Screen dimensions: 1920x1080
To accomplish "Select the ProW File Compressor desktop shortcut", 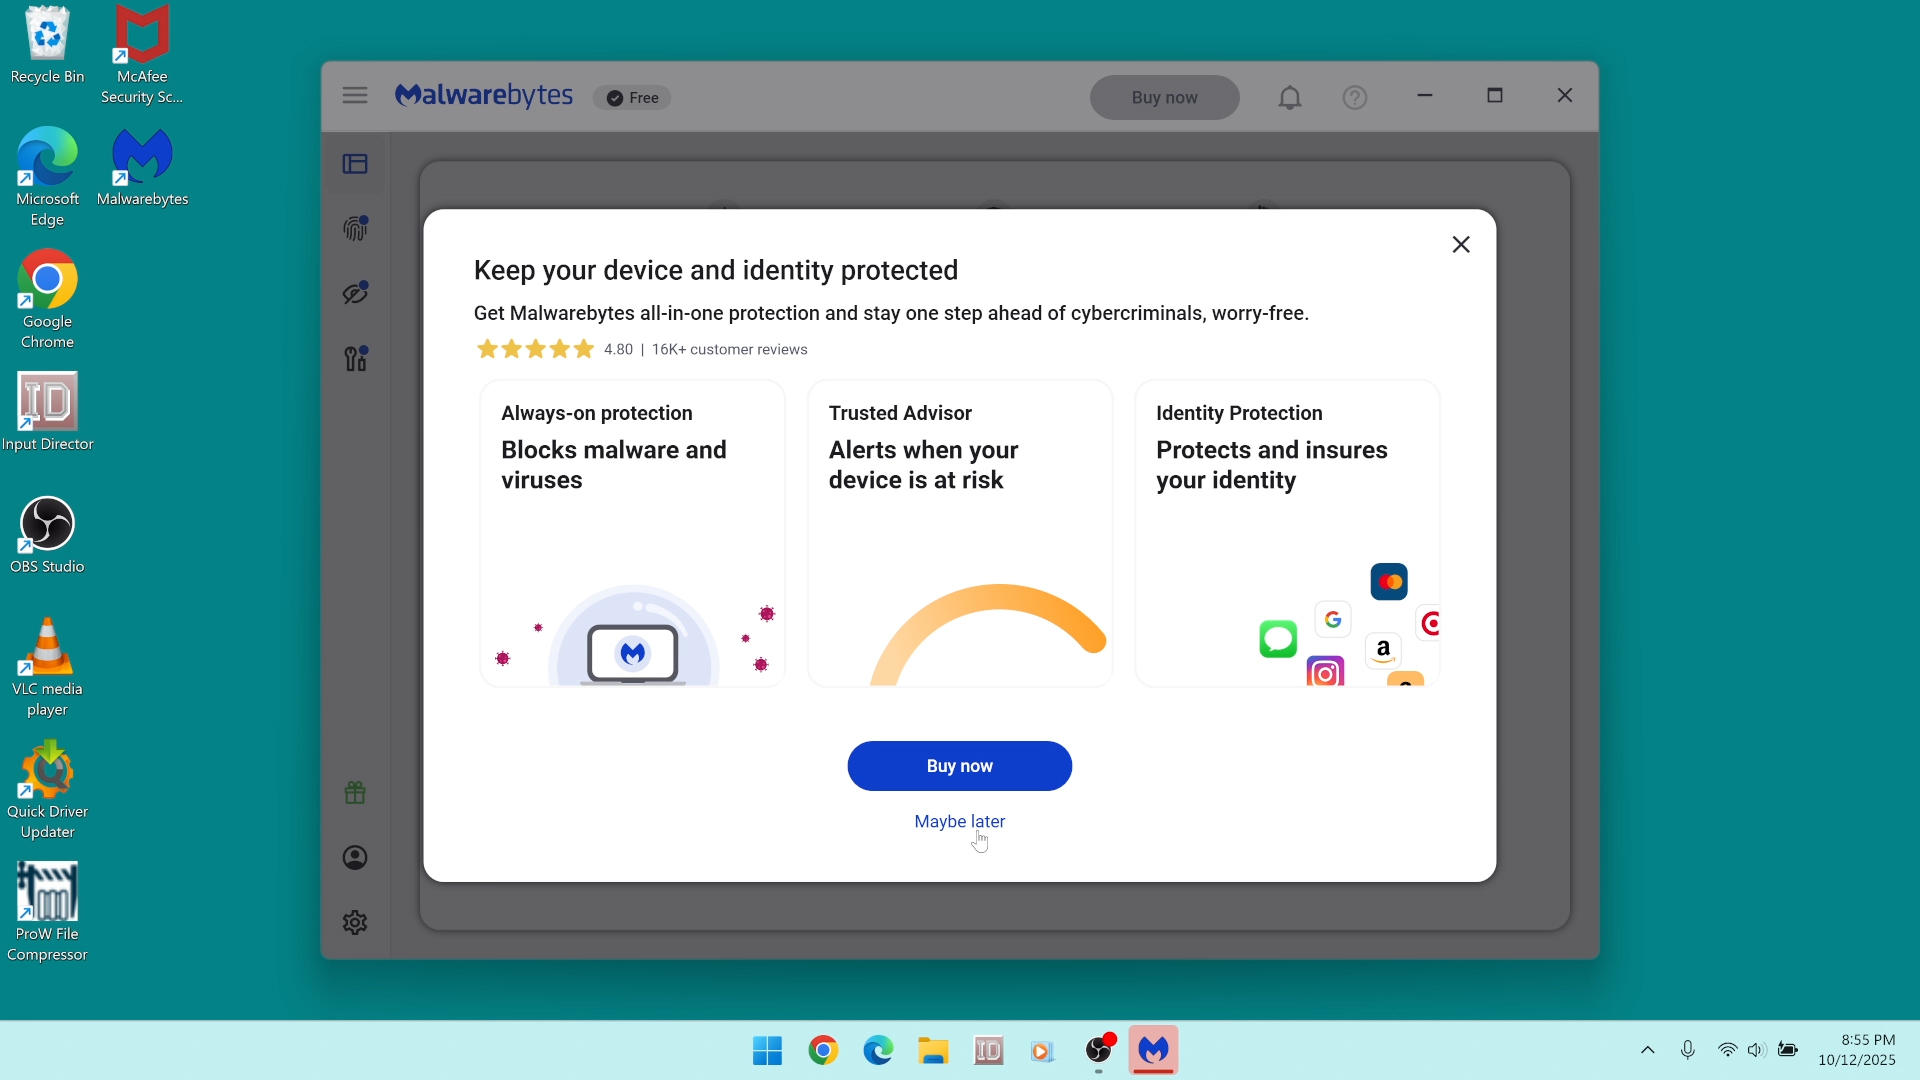I will (x=47, y=913).
